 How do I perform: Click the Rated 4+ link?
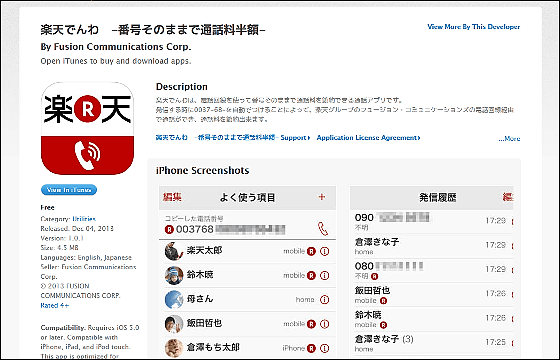click(x=55, y=305)
